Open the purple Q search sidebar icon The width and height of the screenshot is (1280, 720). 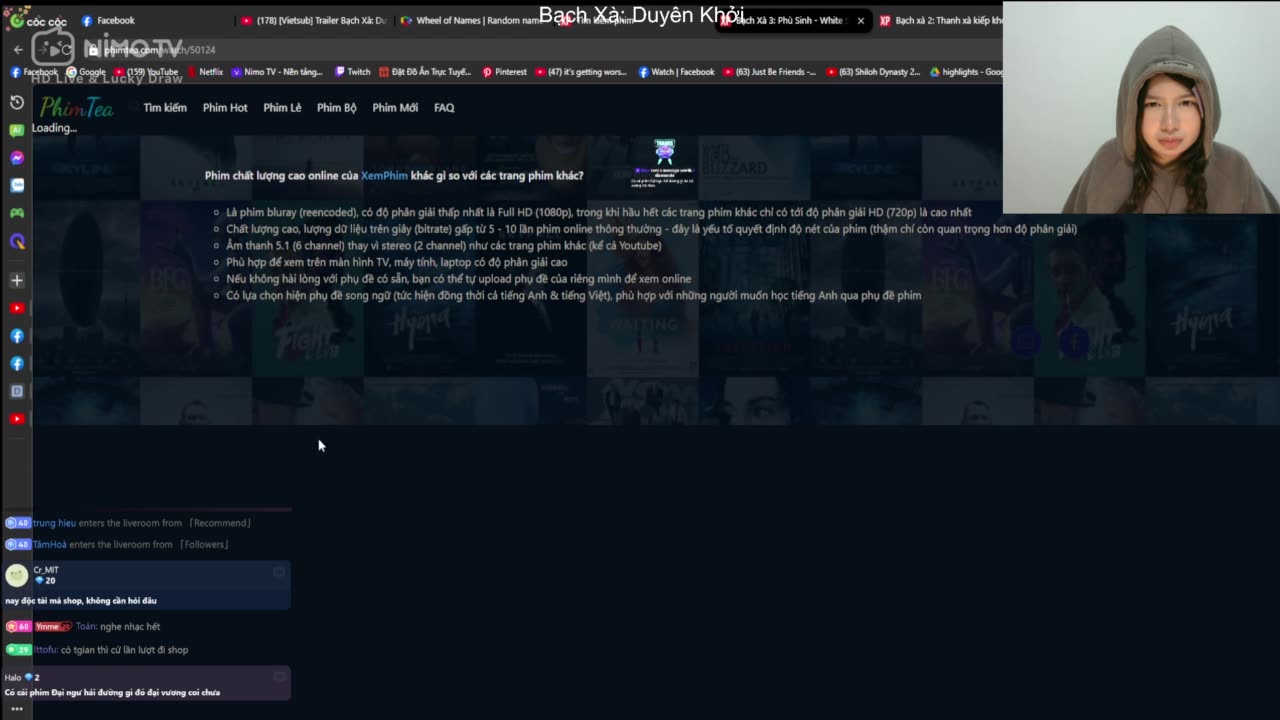(17, 241)
